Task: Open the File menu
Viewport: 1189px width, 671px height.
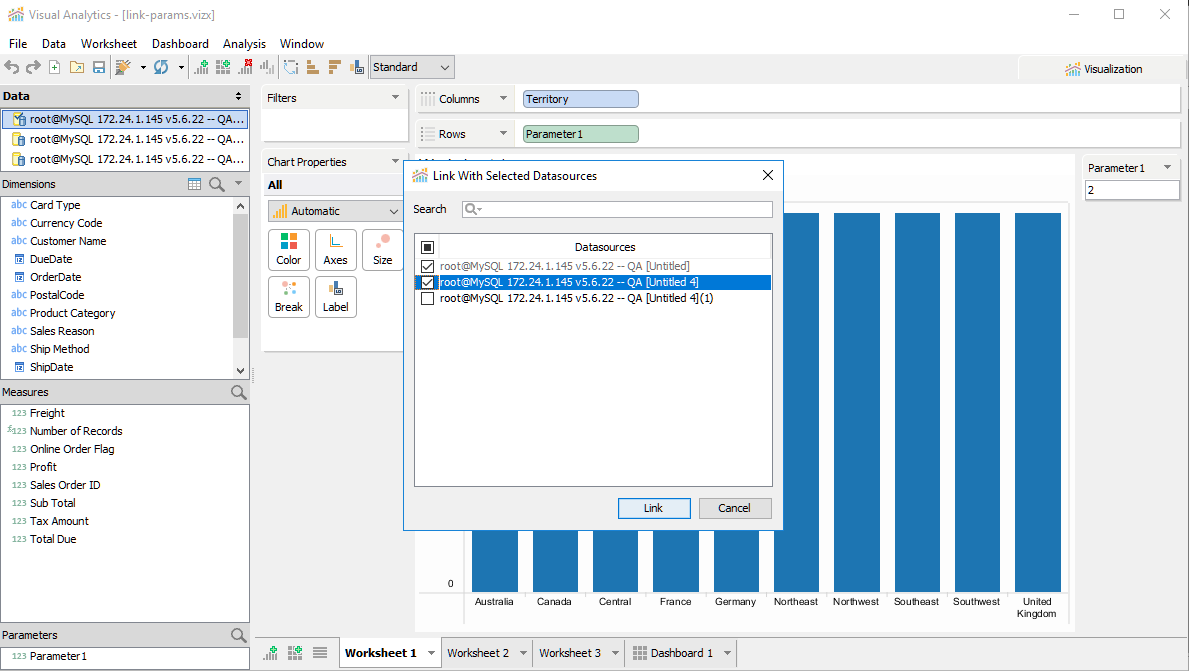Action: (18, 44)
